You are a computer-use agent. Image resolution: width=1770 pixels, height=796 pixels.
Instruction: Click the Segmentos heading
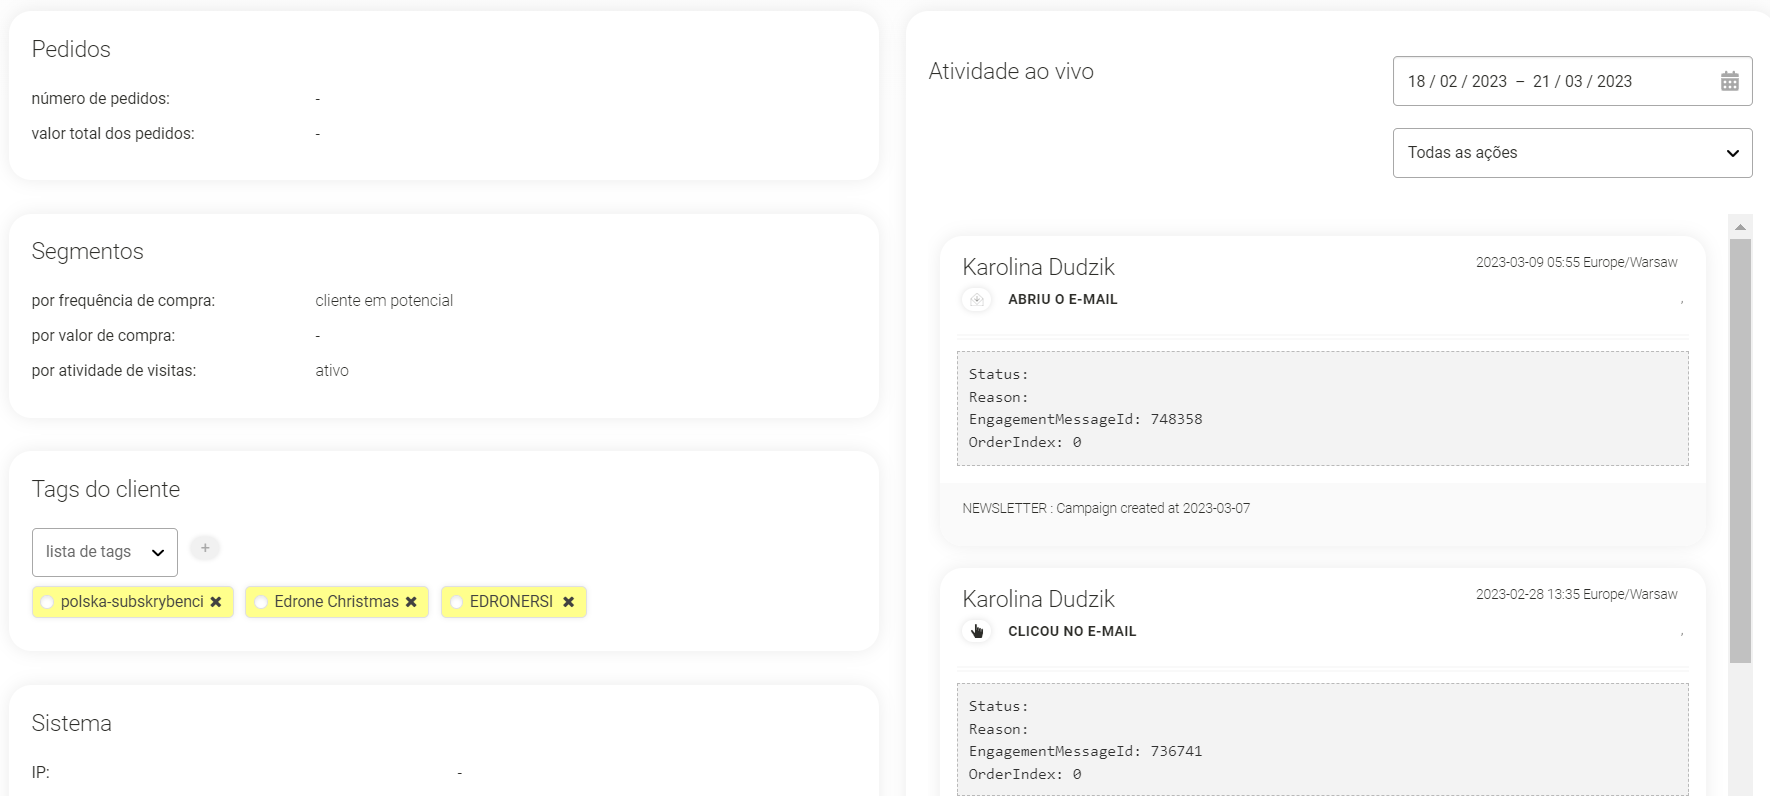(87, 251)
